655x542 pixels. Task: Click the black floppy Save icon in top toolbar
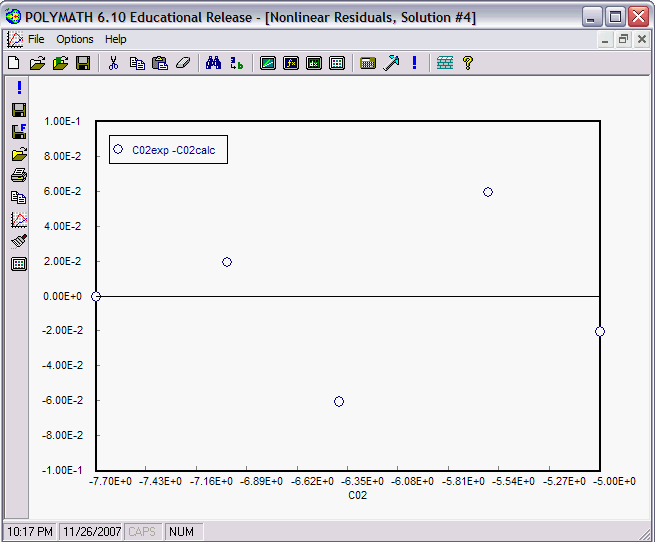click(83, 63)
